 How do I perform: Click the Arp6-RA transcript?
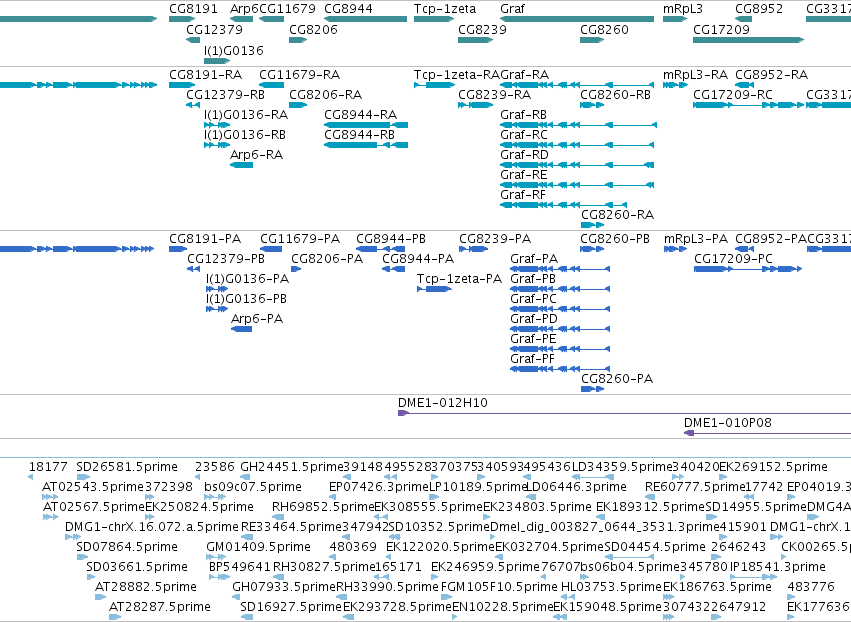pyautogui.click(x=242, y=165)
